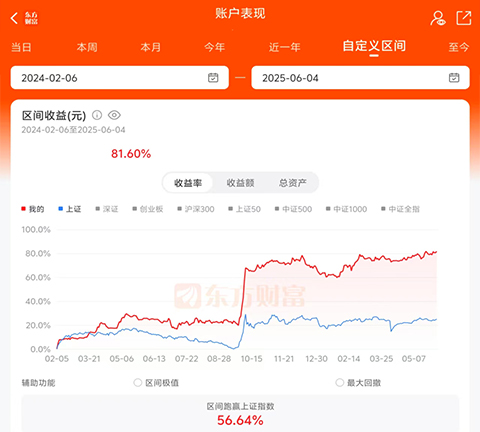Enable the 创业板 legend series
This screenshot has height=432, width=480.
coord(148,209)
